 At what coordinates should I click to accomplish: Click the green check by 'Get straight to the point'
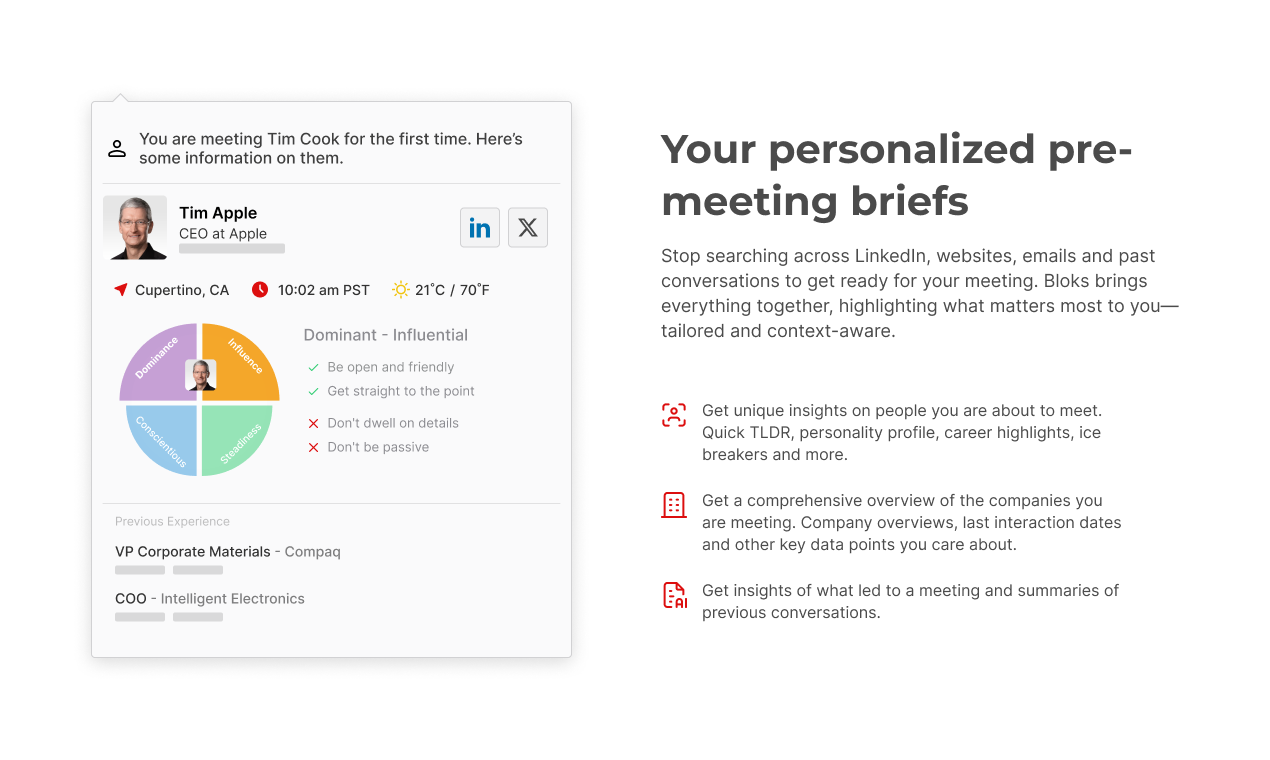[x=313, y=391]
